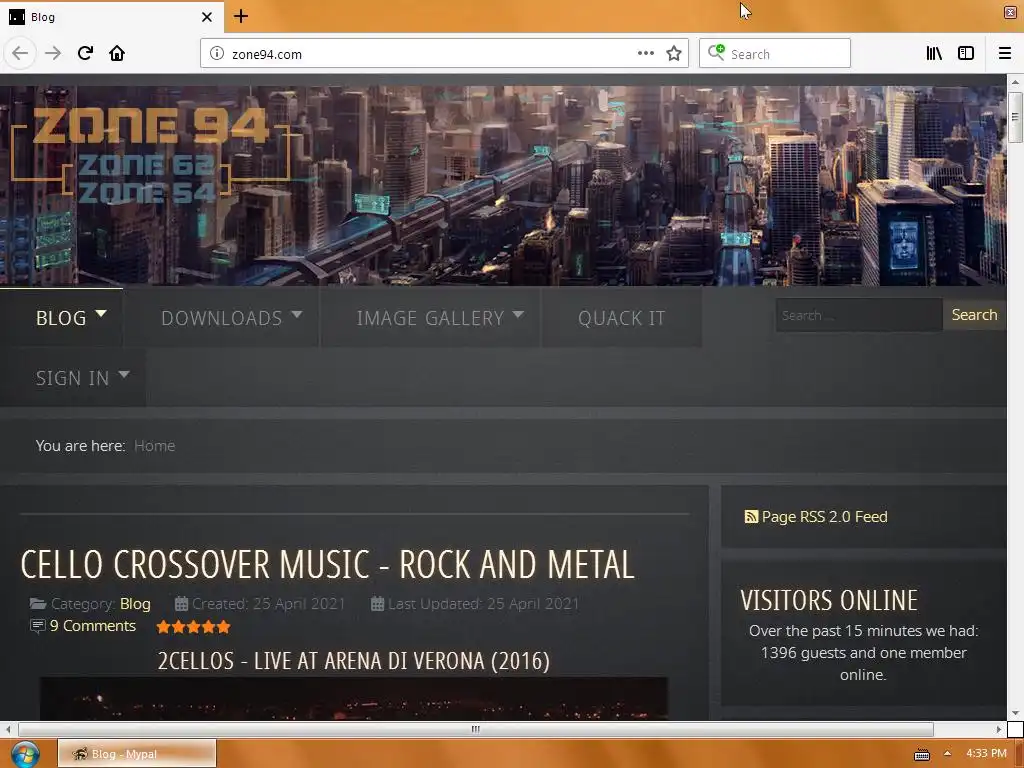Open the browser hamburger menu
This screenshot has height=768, width=1024.
pyautogui.click(x=1005, y=54)
